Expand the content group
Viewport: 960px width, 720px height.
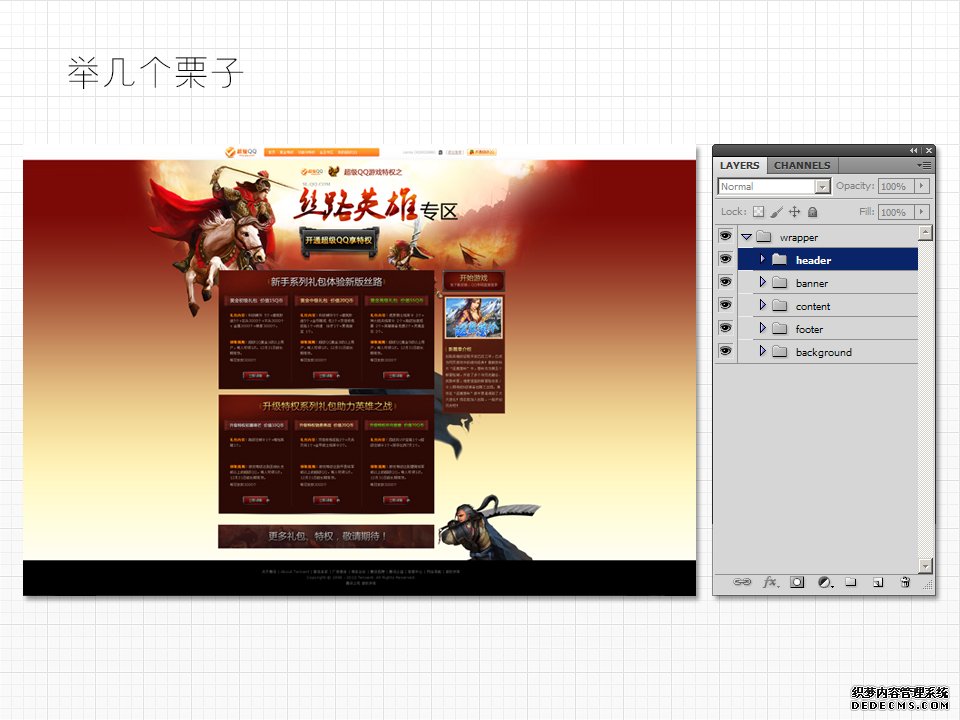coord(762,305)
